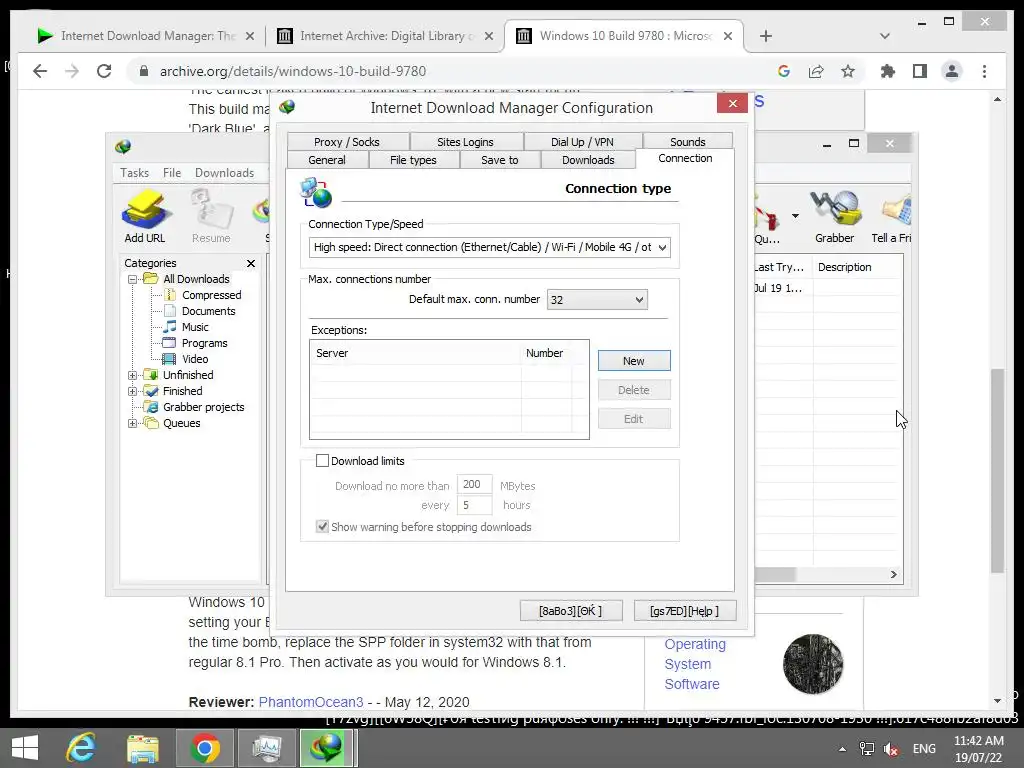Collapse the All Downloads tree node
This screenshot has width=1024, height=768.
(133, 280)
